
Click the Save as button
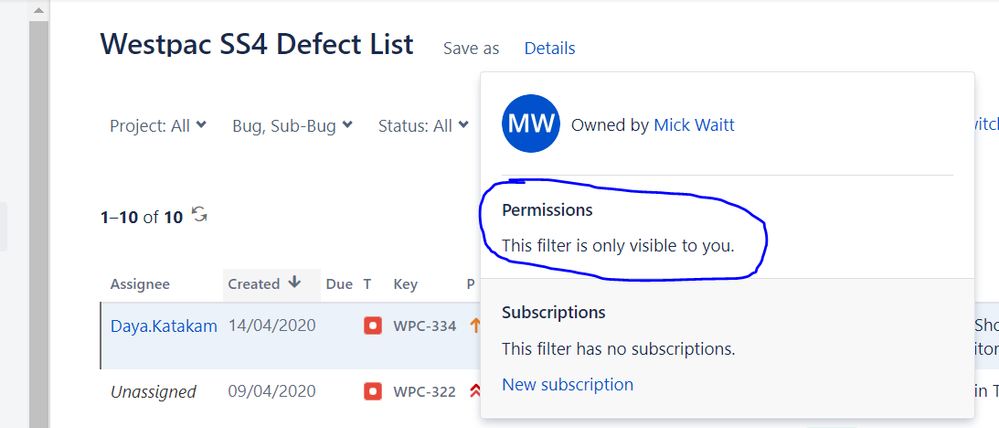click(x=471, y=48)
